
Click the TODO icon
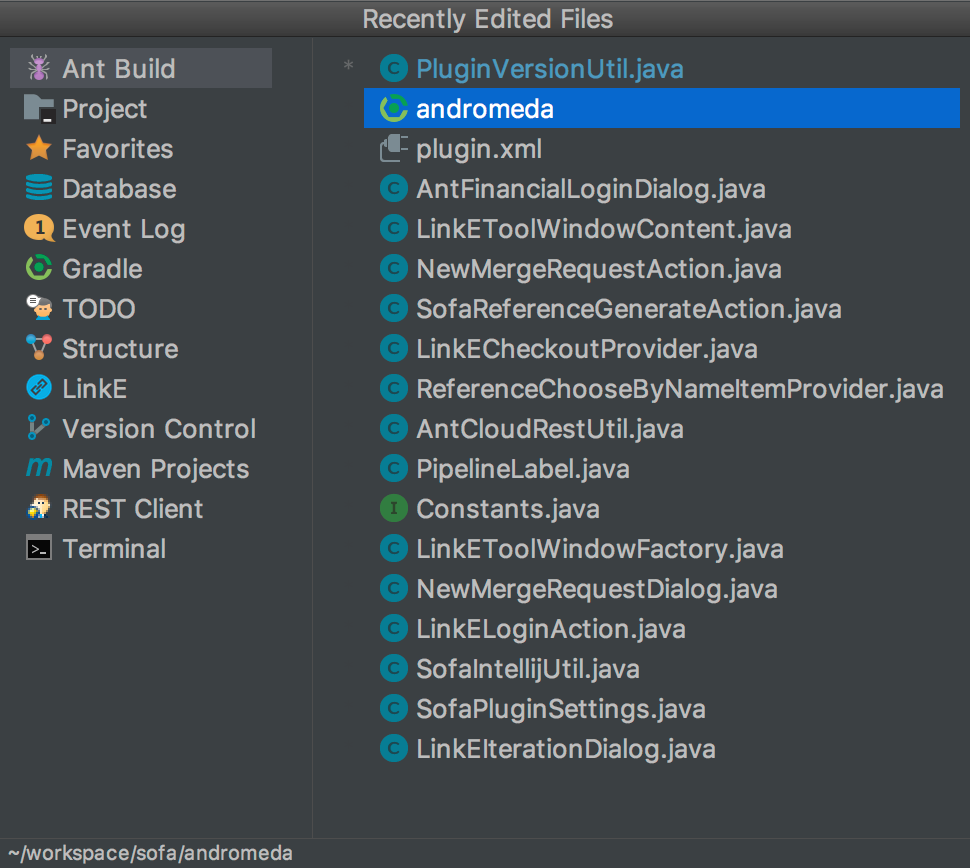point(39,308)
